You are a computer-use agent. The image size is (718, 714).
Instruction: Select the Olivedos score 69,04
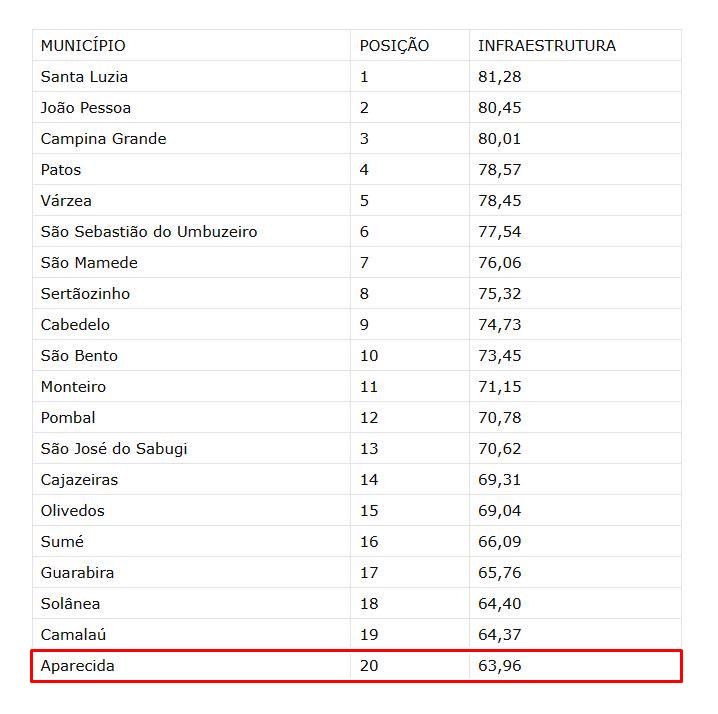[499, 511]
